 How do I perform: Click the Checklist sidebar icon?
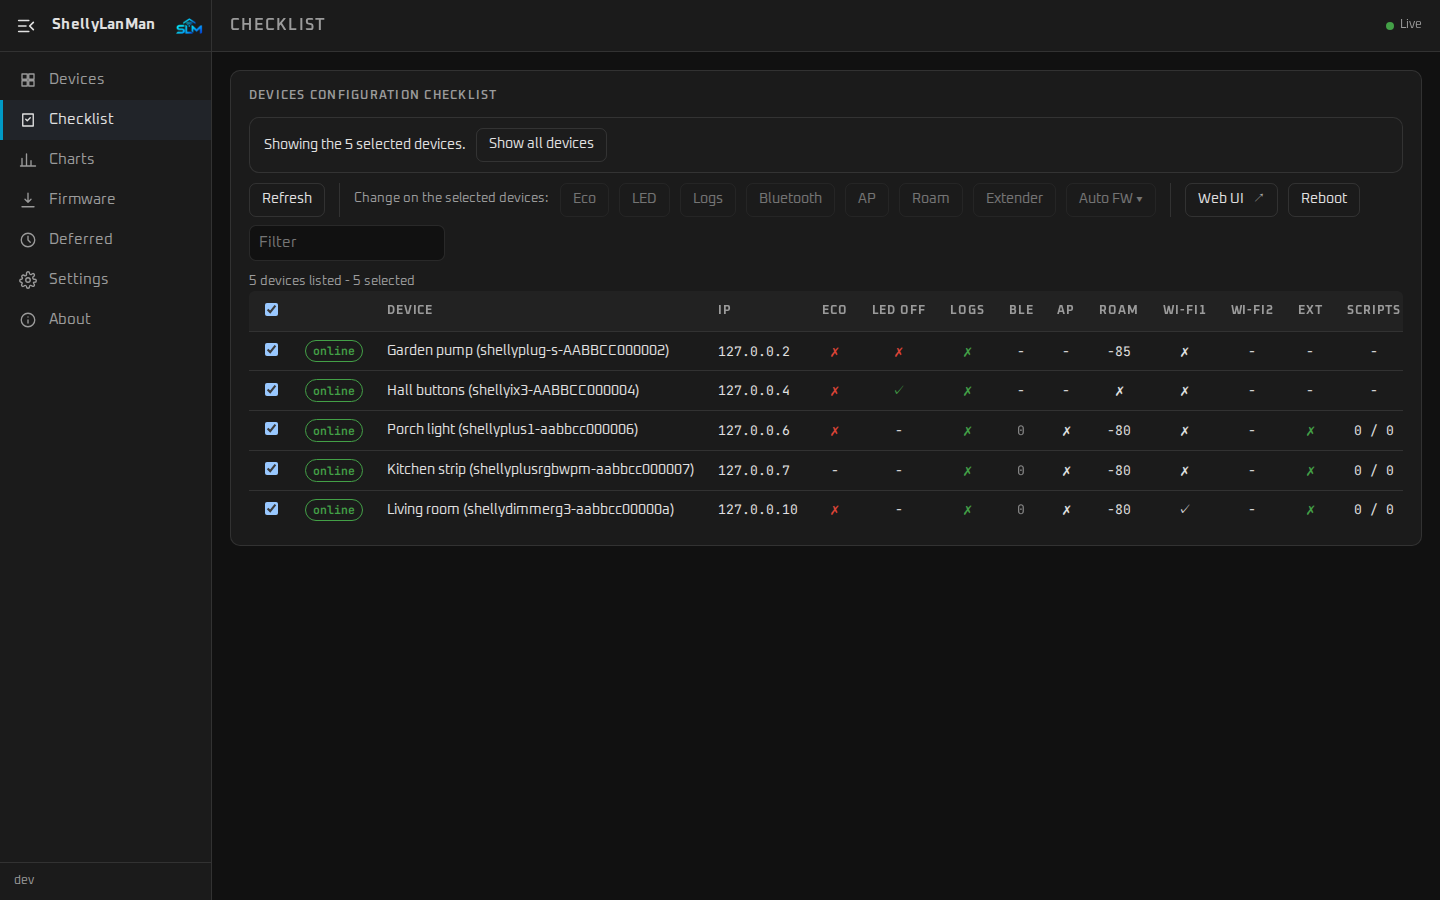28,120
